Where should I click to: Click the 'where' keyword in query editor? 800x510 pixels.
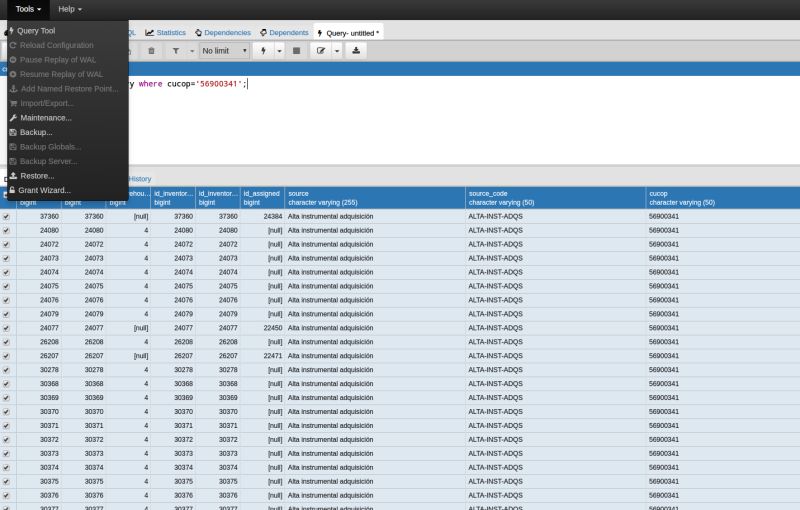(151, 84)
